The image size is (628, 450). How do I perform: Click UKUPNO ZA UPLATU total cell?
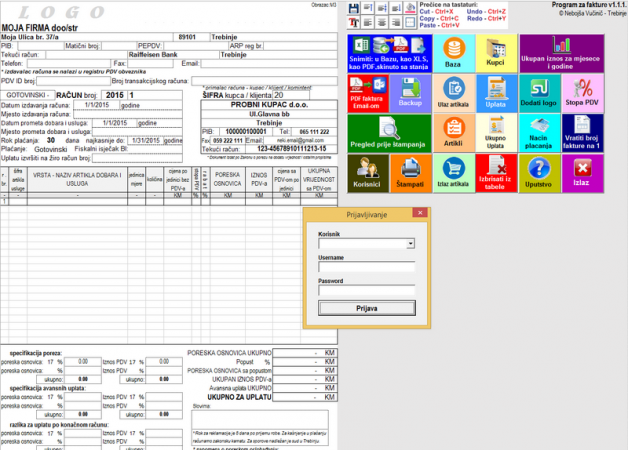pos(304,397)
